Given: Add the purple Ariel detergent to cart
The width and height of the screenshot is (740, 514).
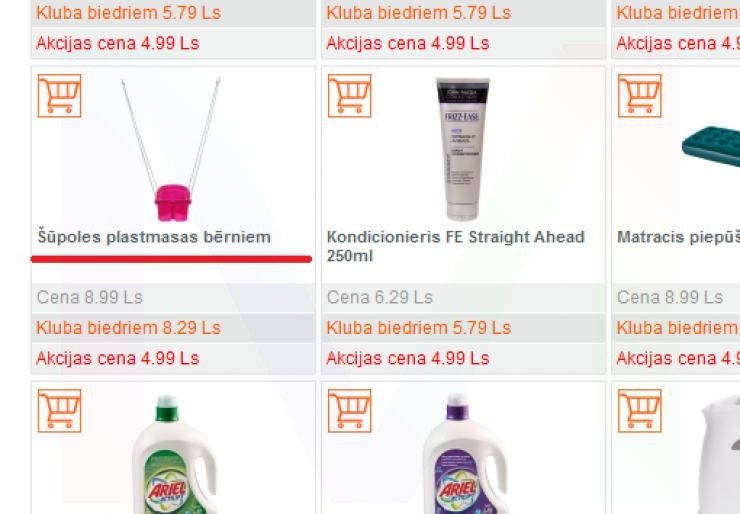Looking at the screenshot, I should [350, 411].
